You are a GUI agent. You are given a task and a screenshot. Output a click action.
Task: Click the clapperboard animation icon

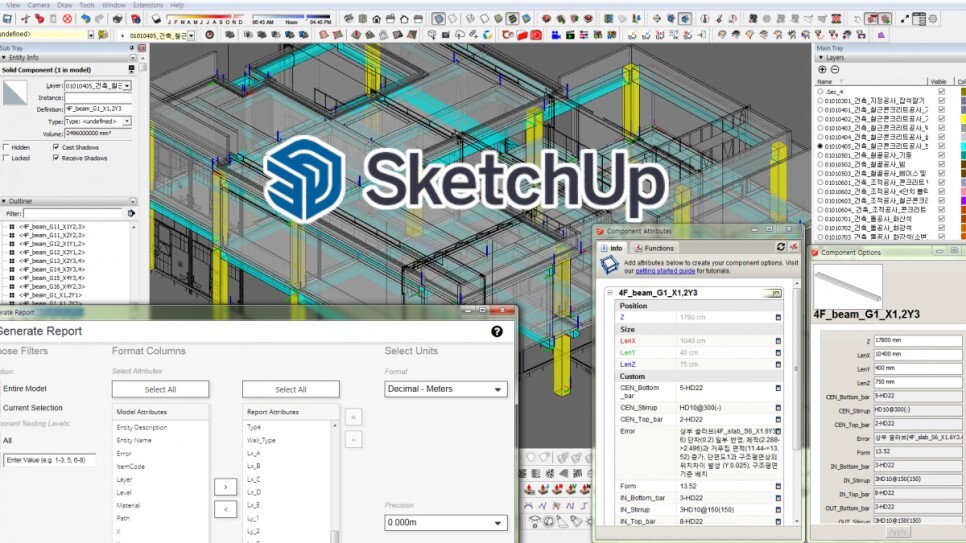570,35
